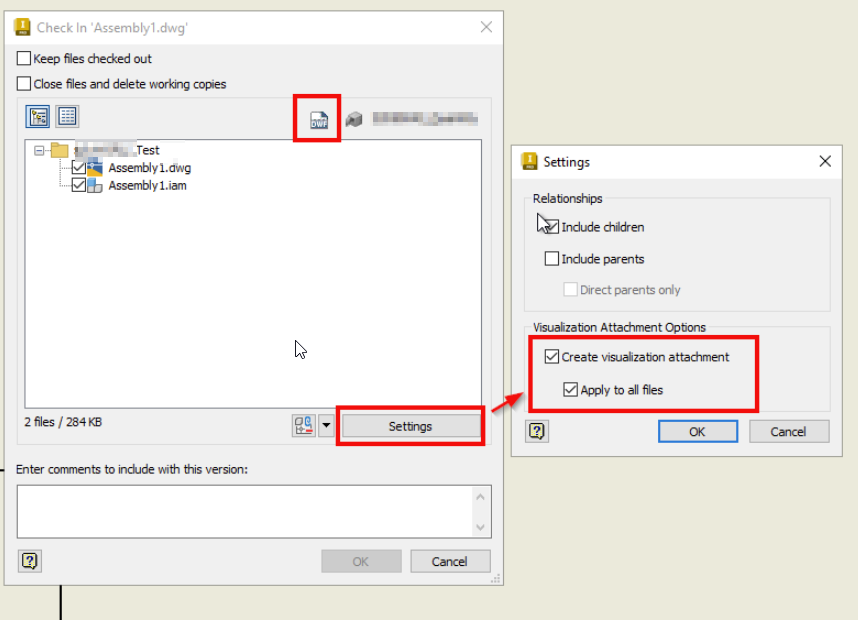Confirm Settings dialog with OK

(697, 432)
